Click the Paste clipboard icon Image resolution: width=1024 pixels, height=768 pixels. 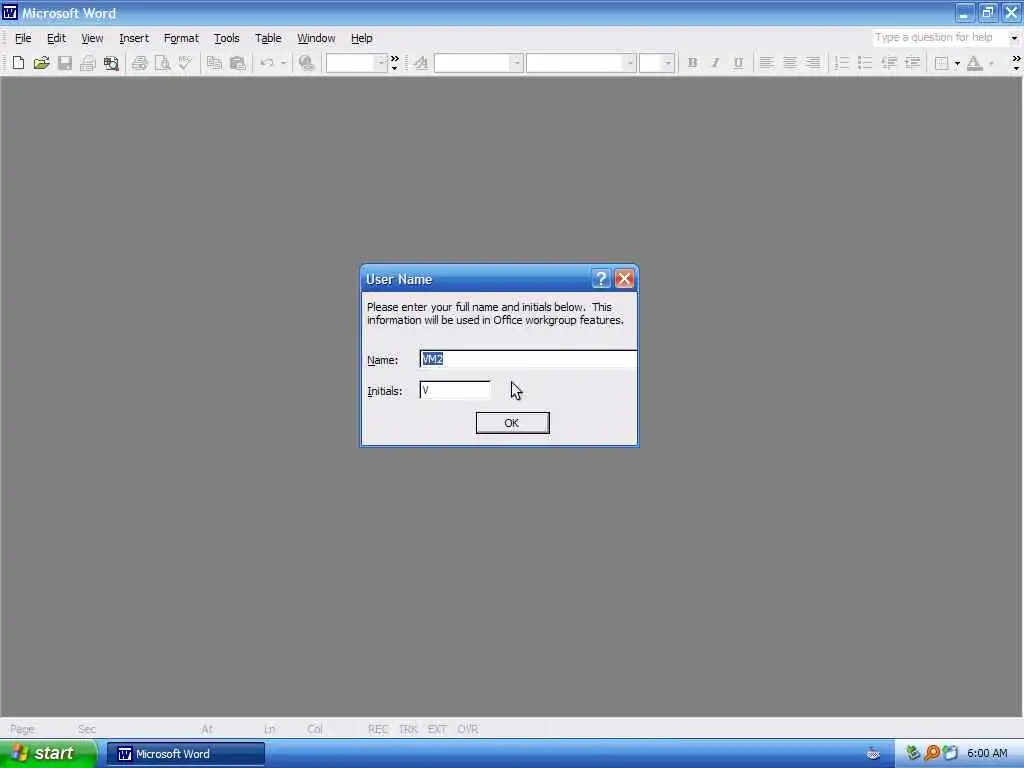tap(238, 63)
